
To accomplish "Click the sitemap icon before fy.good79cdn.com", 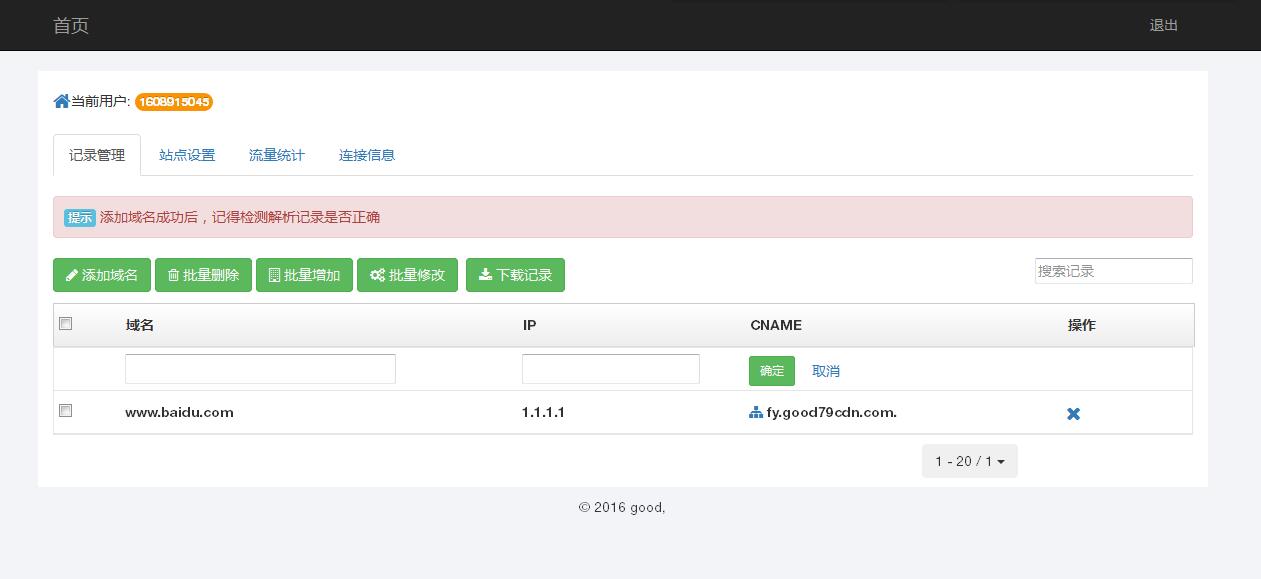I will pyautogui.click(x=756, y=412).
